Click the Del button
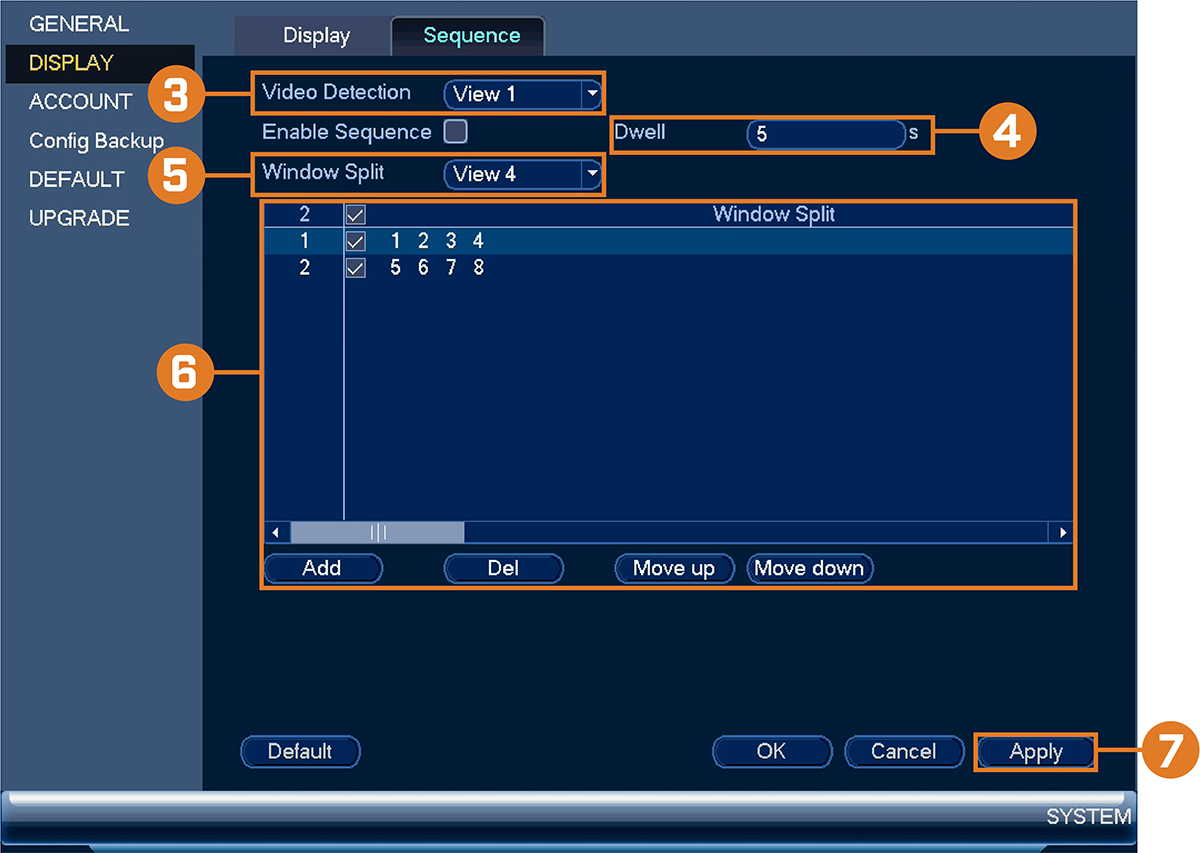The width and height of the screenshot is (1200, 853). click(x=503, y=568)
